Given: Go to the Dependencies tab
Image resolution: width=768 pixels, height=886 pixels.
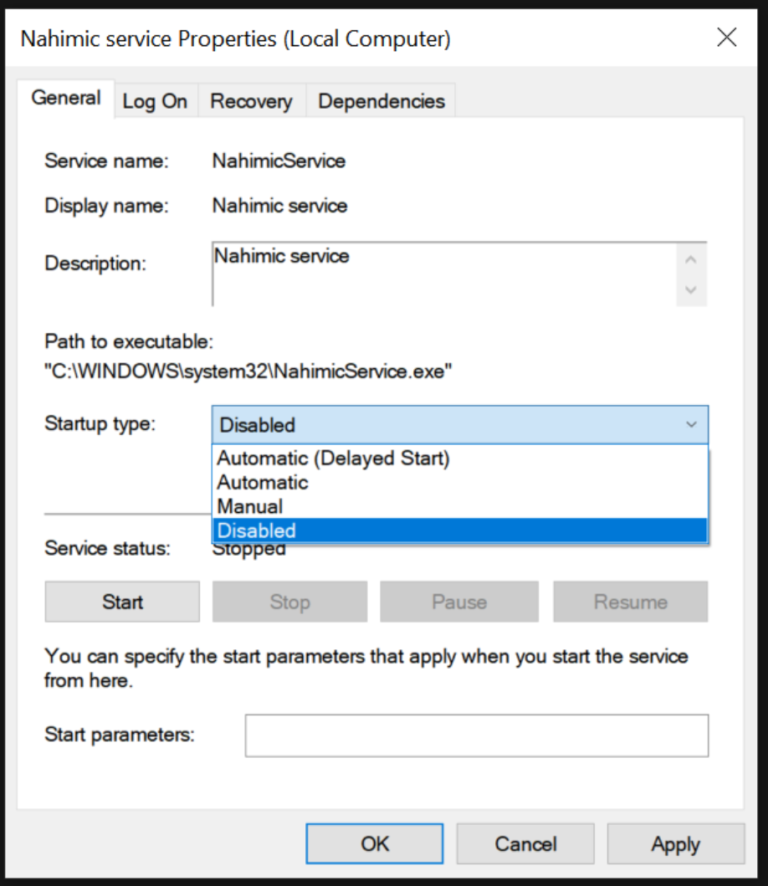Looking at the screenshot, I should 381,101.
